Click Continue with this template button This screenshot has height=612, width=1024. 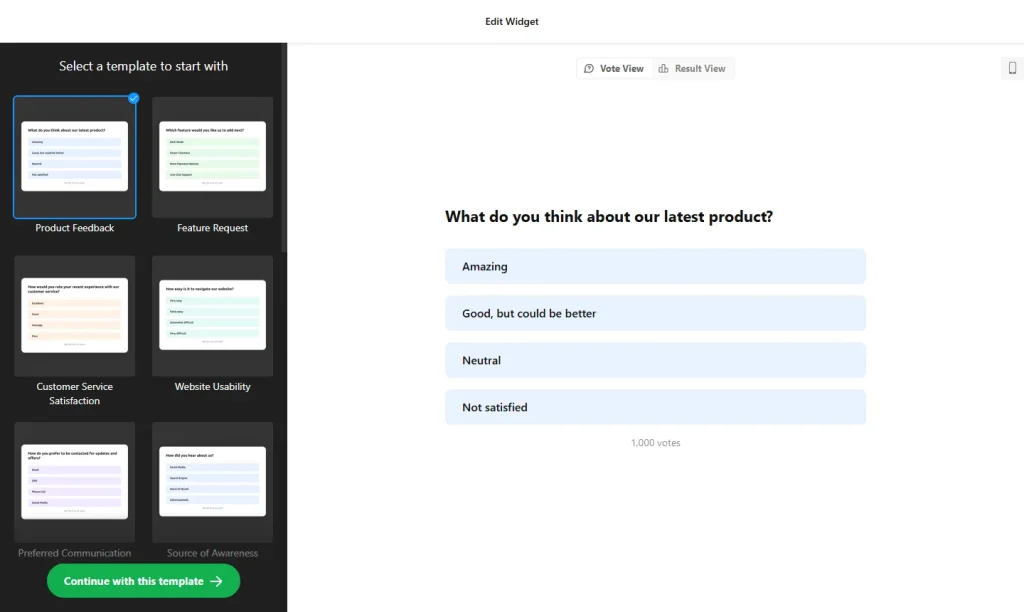coord(144,581)
